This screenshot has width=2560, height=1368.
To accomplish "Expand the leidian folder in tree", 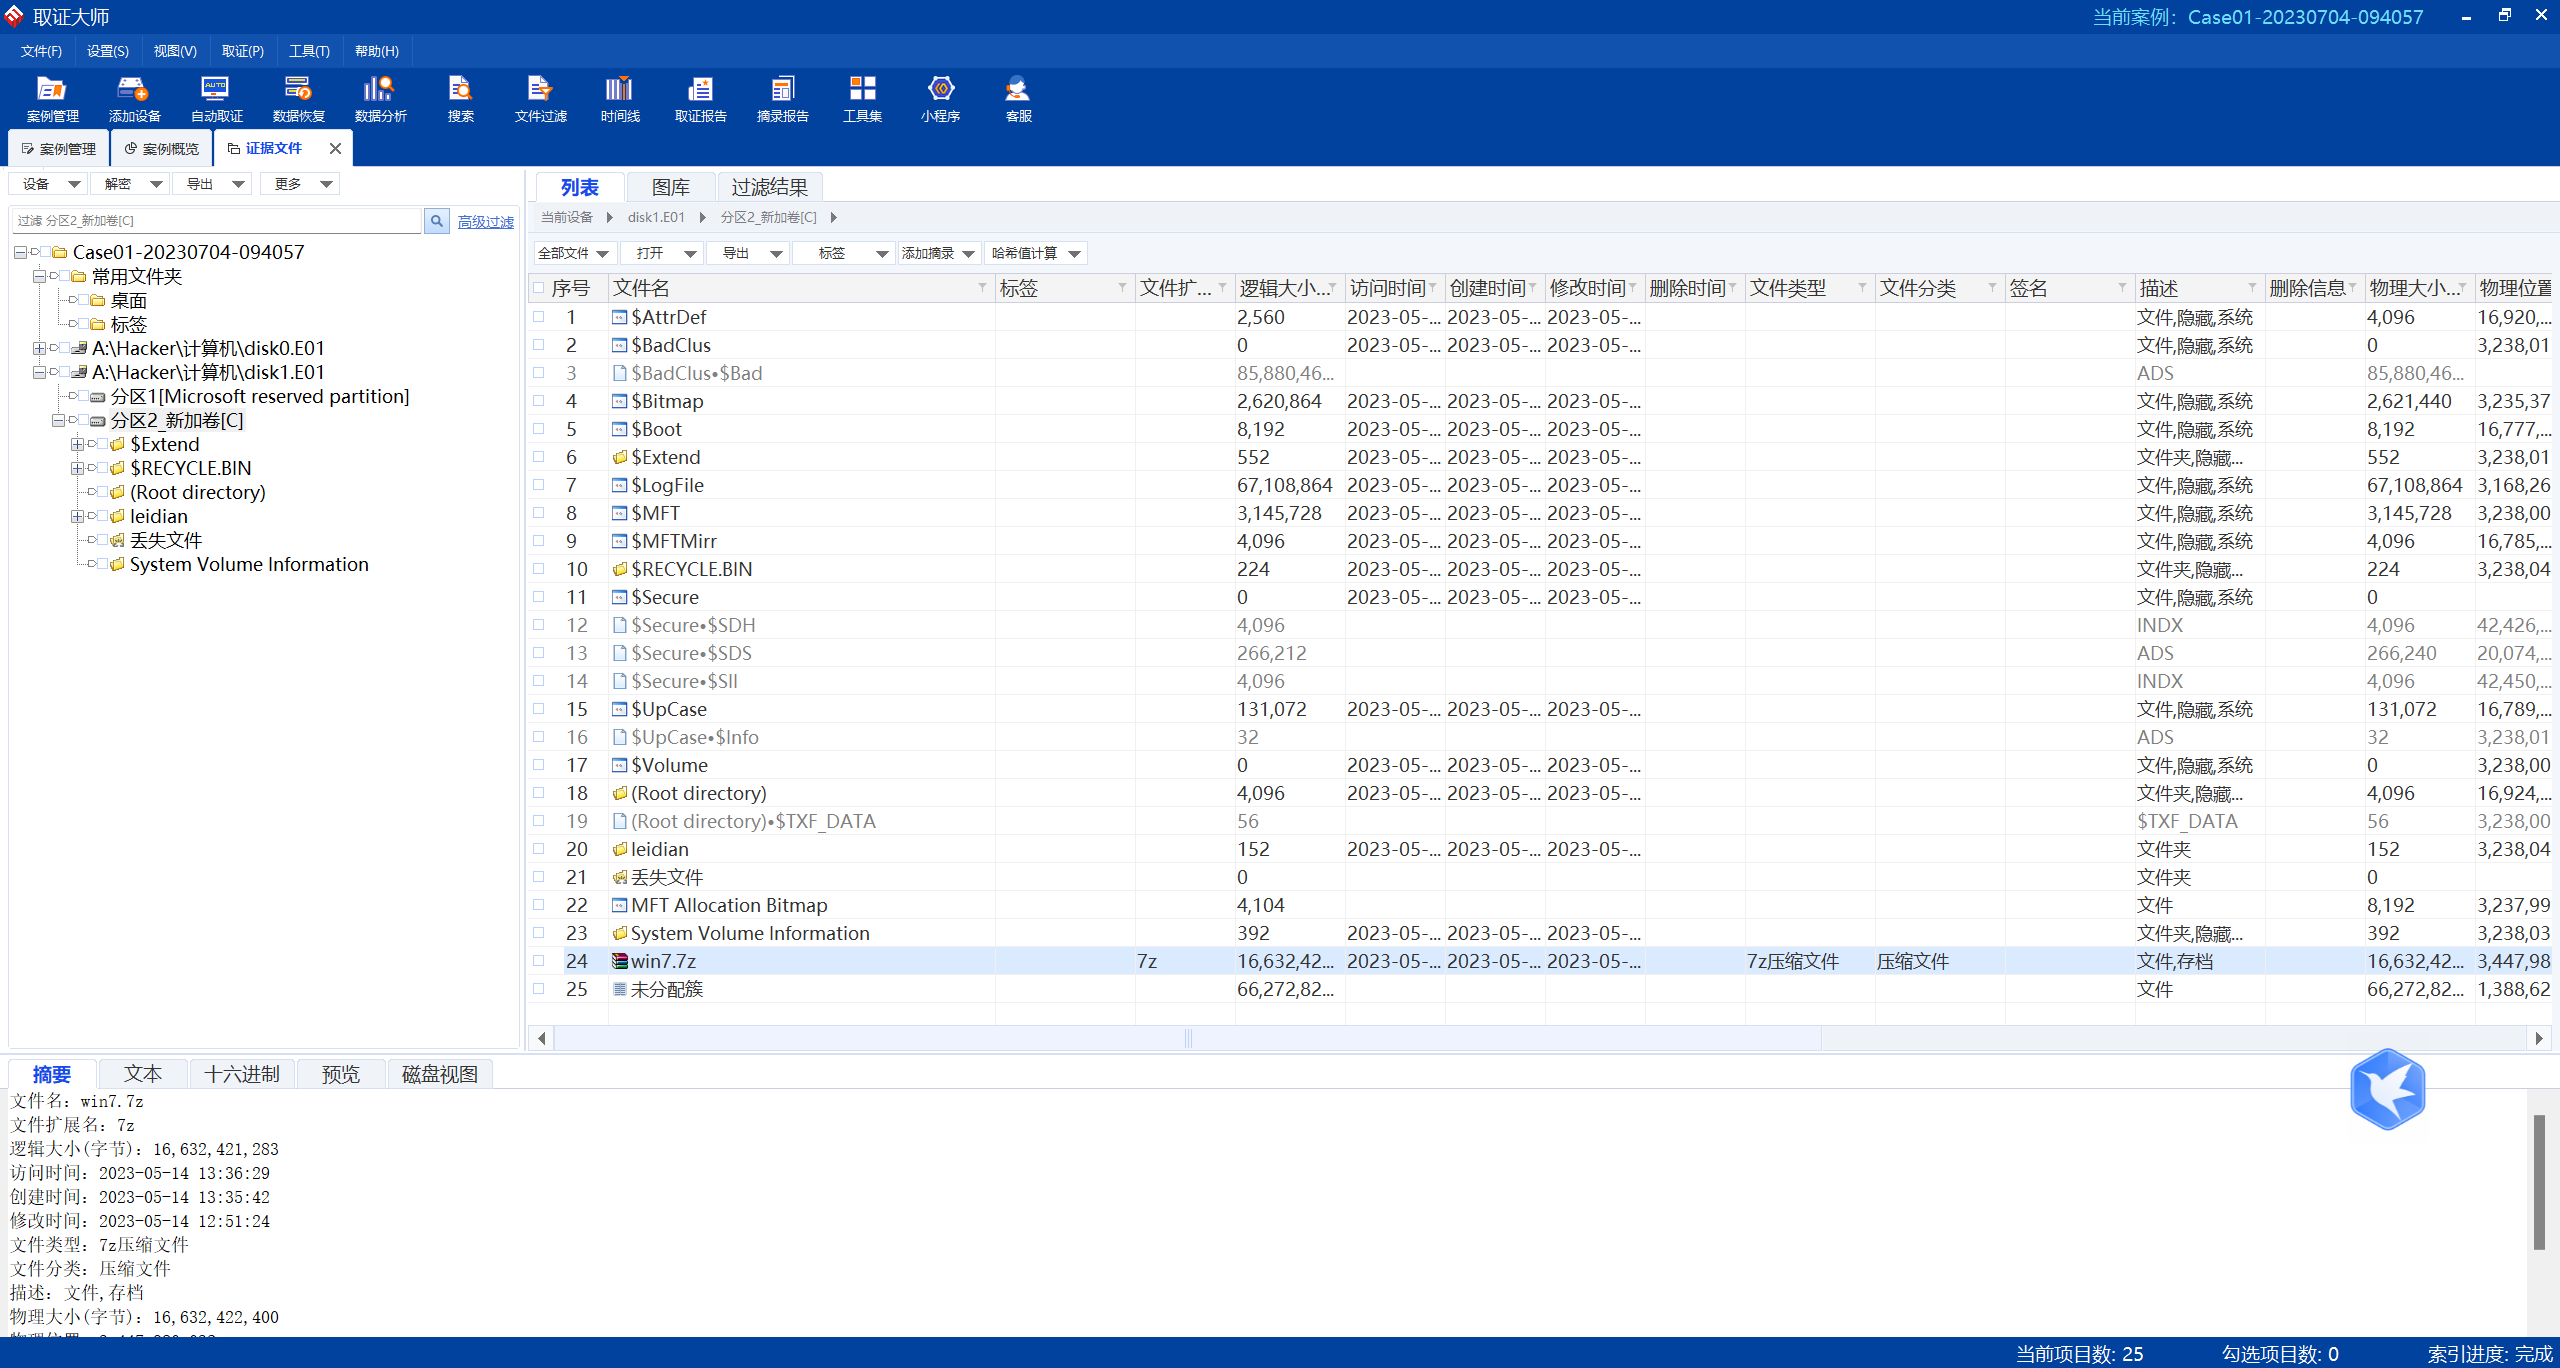I will click(x=77, y=517).
